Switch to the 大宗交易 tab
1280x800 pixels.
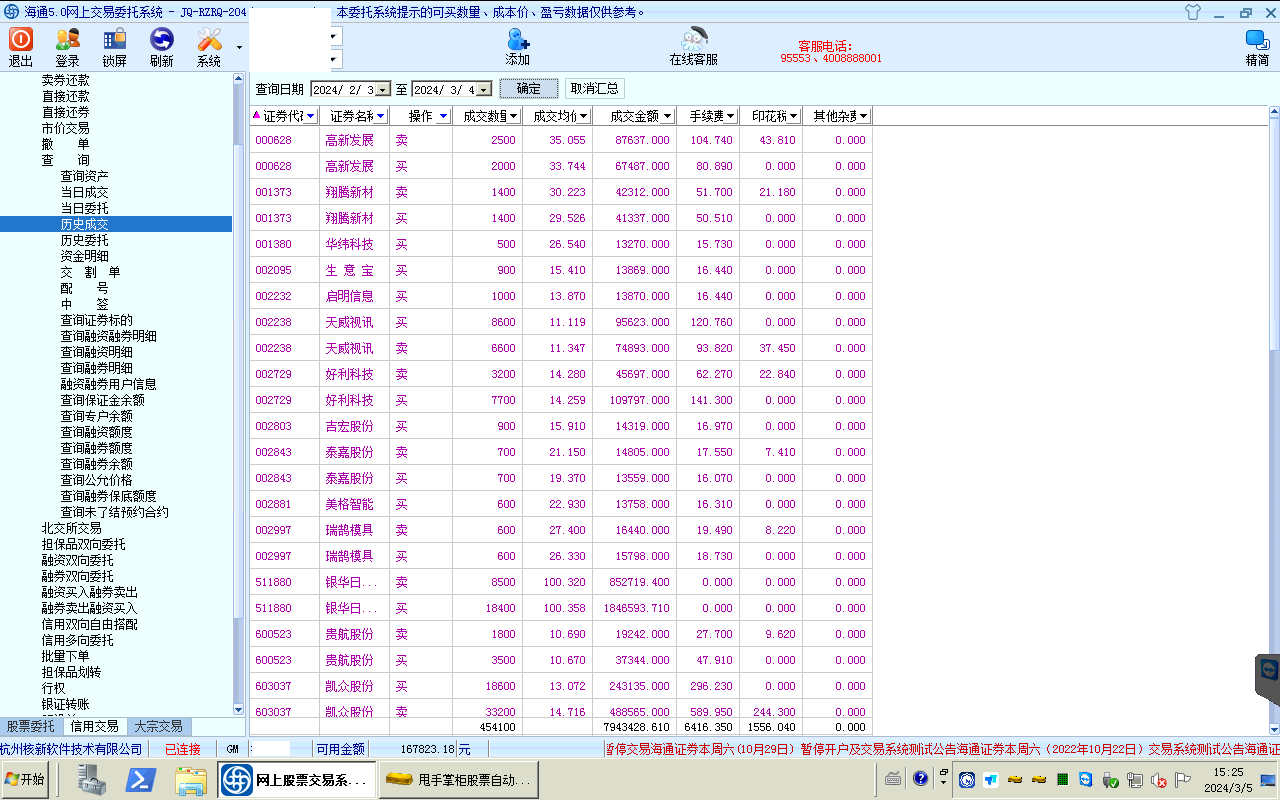159,727
